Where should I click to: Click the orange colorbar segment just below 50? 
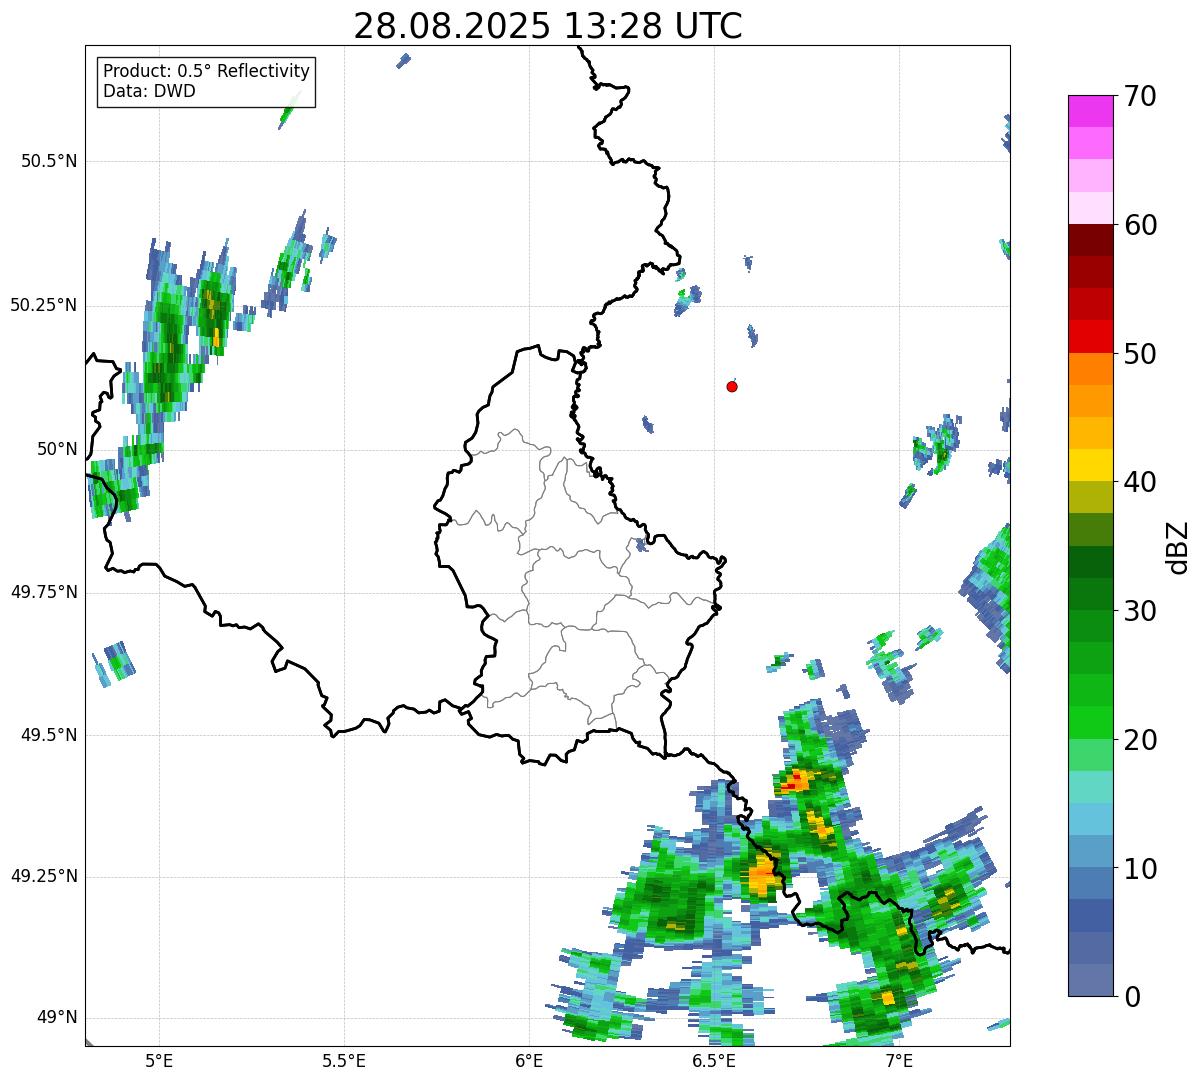click(1091, 369)
